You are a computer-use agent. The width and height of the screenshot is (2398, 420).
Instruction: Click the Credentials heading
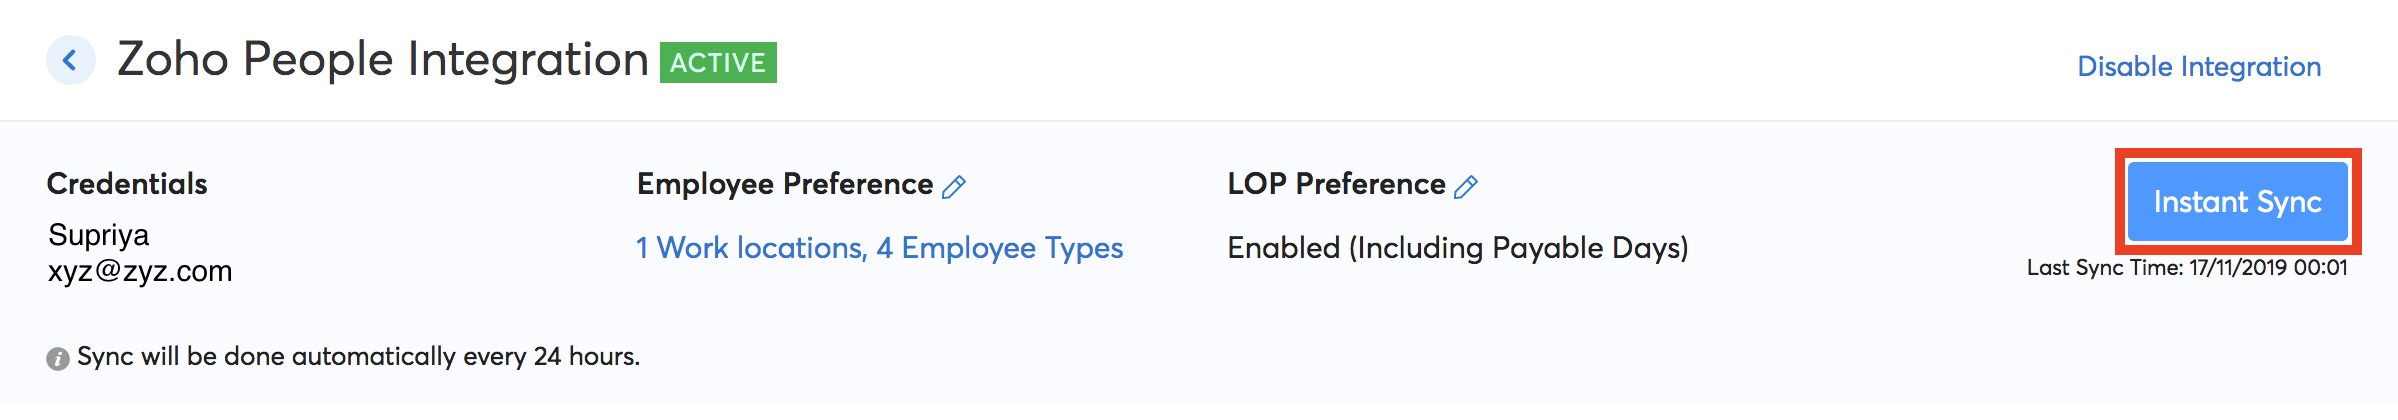pos(127,184)
